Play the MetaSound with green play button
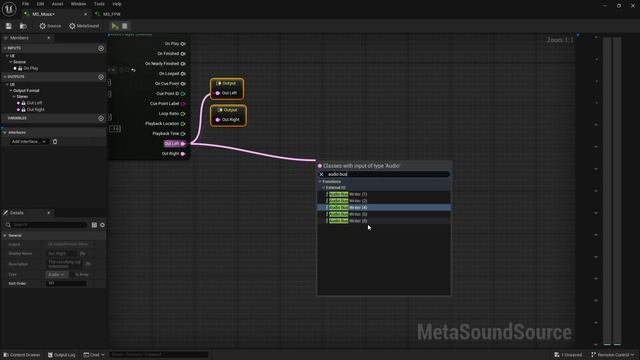The image size is (640, 360). click(x=115, y=26)
